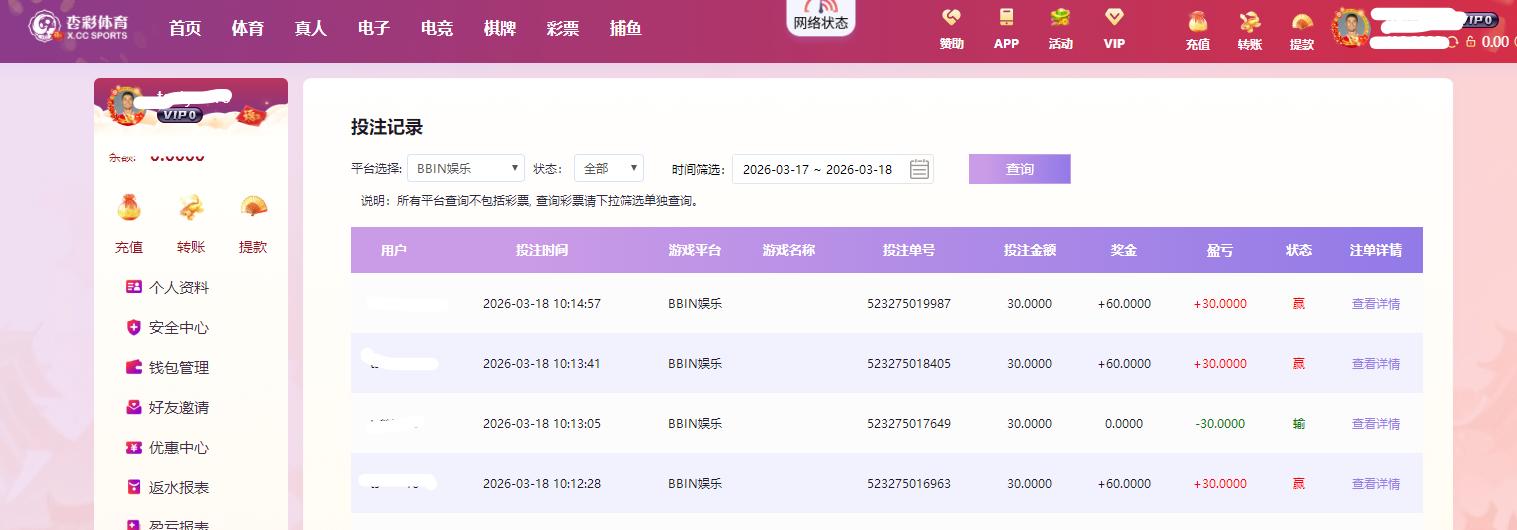The width and height of the screenshot is (1517, 530).
Task: Click the date range input field
Action: point(818,169)
